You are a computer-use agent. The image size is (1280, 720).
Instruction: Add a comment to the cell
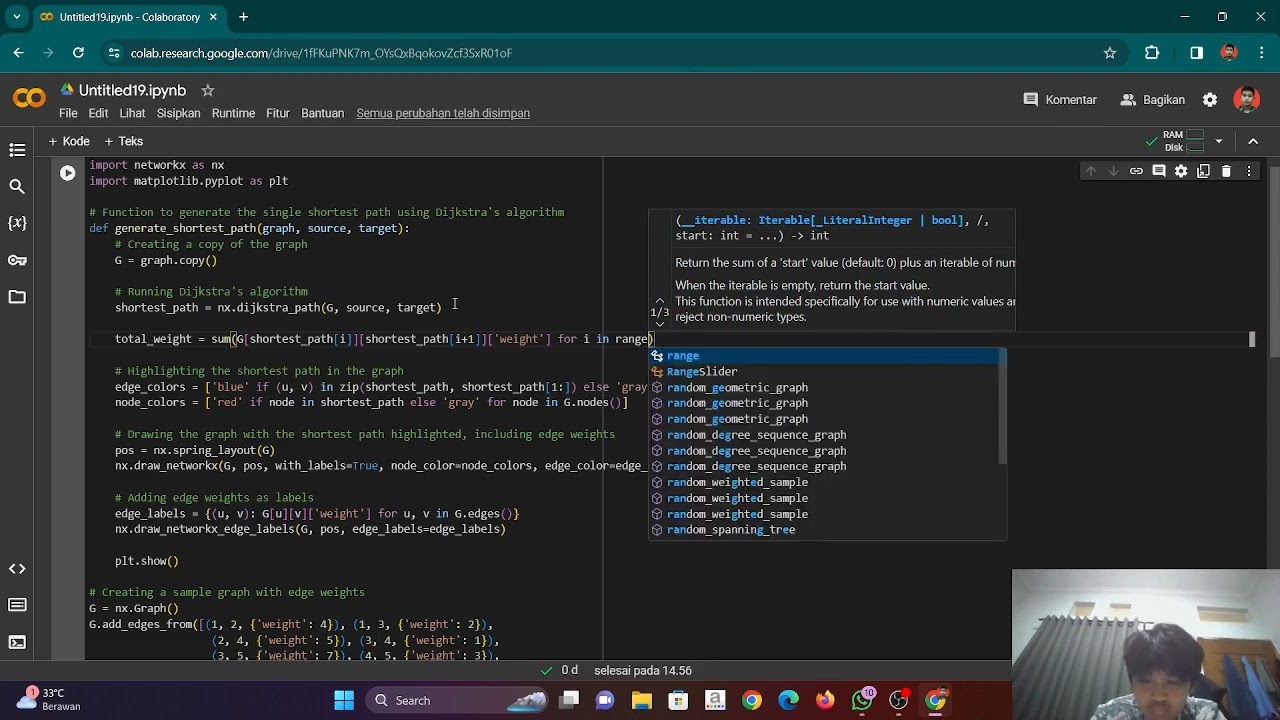[x=1159, y=171]
